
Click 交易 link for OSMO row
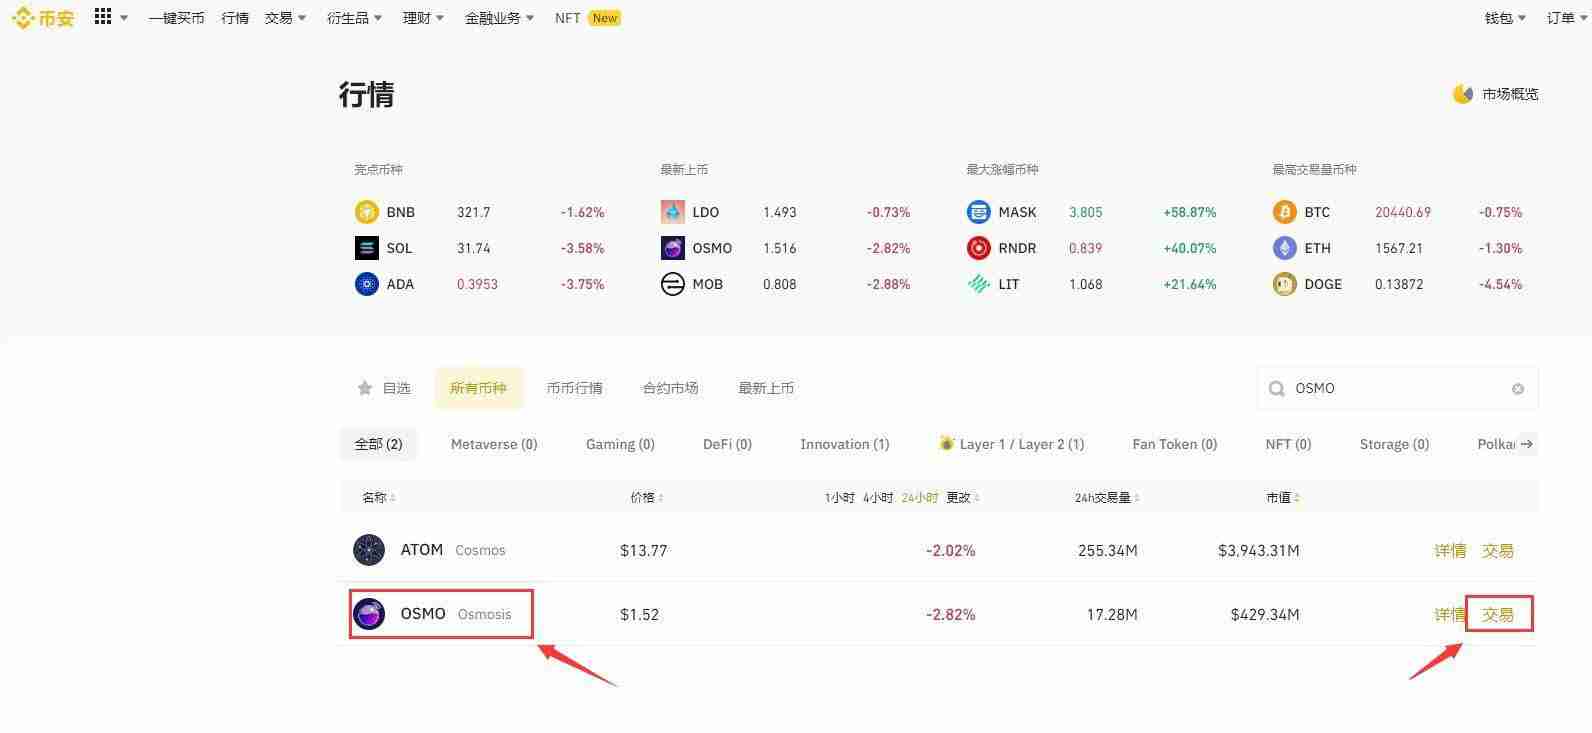[x=1497, y=614]
